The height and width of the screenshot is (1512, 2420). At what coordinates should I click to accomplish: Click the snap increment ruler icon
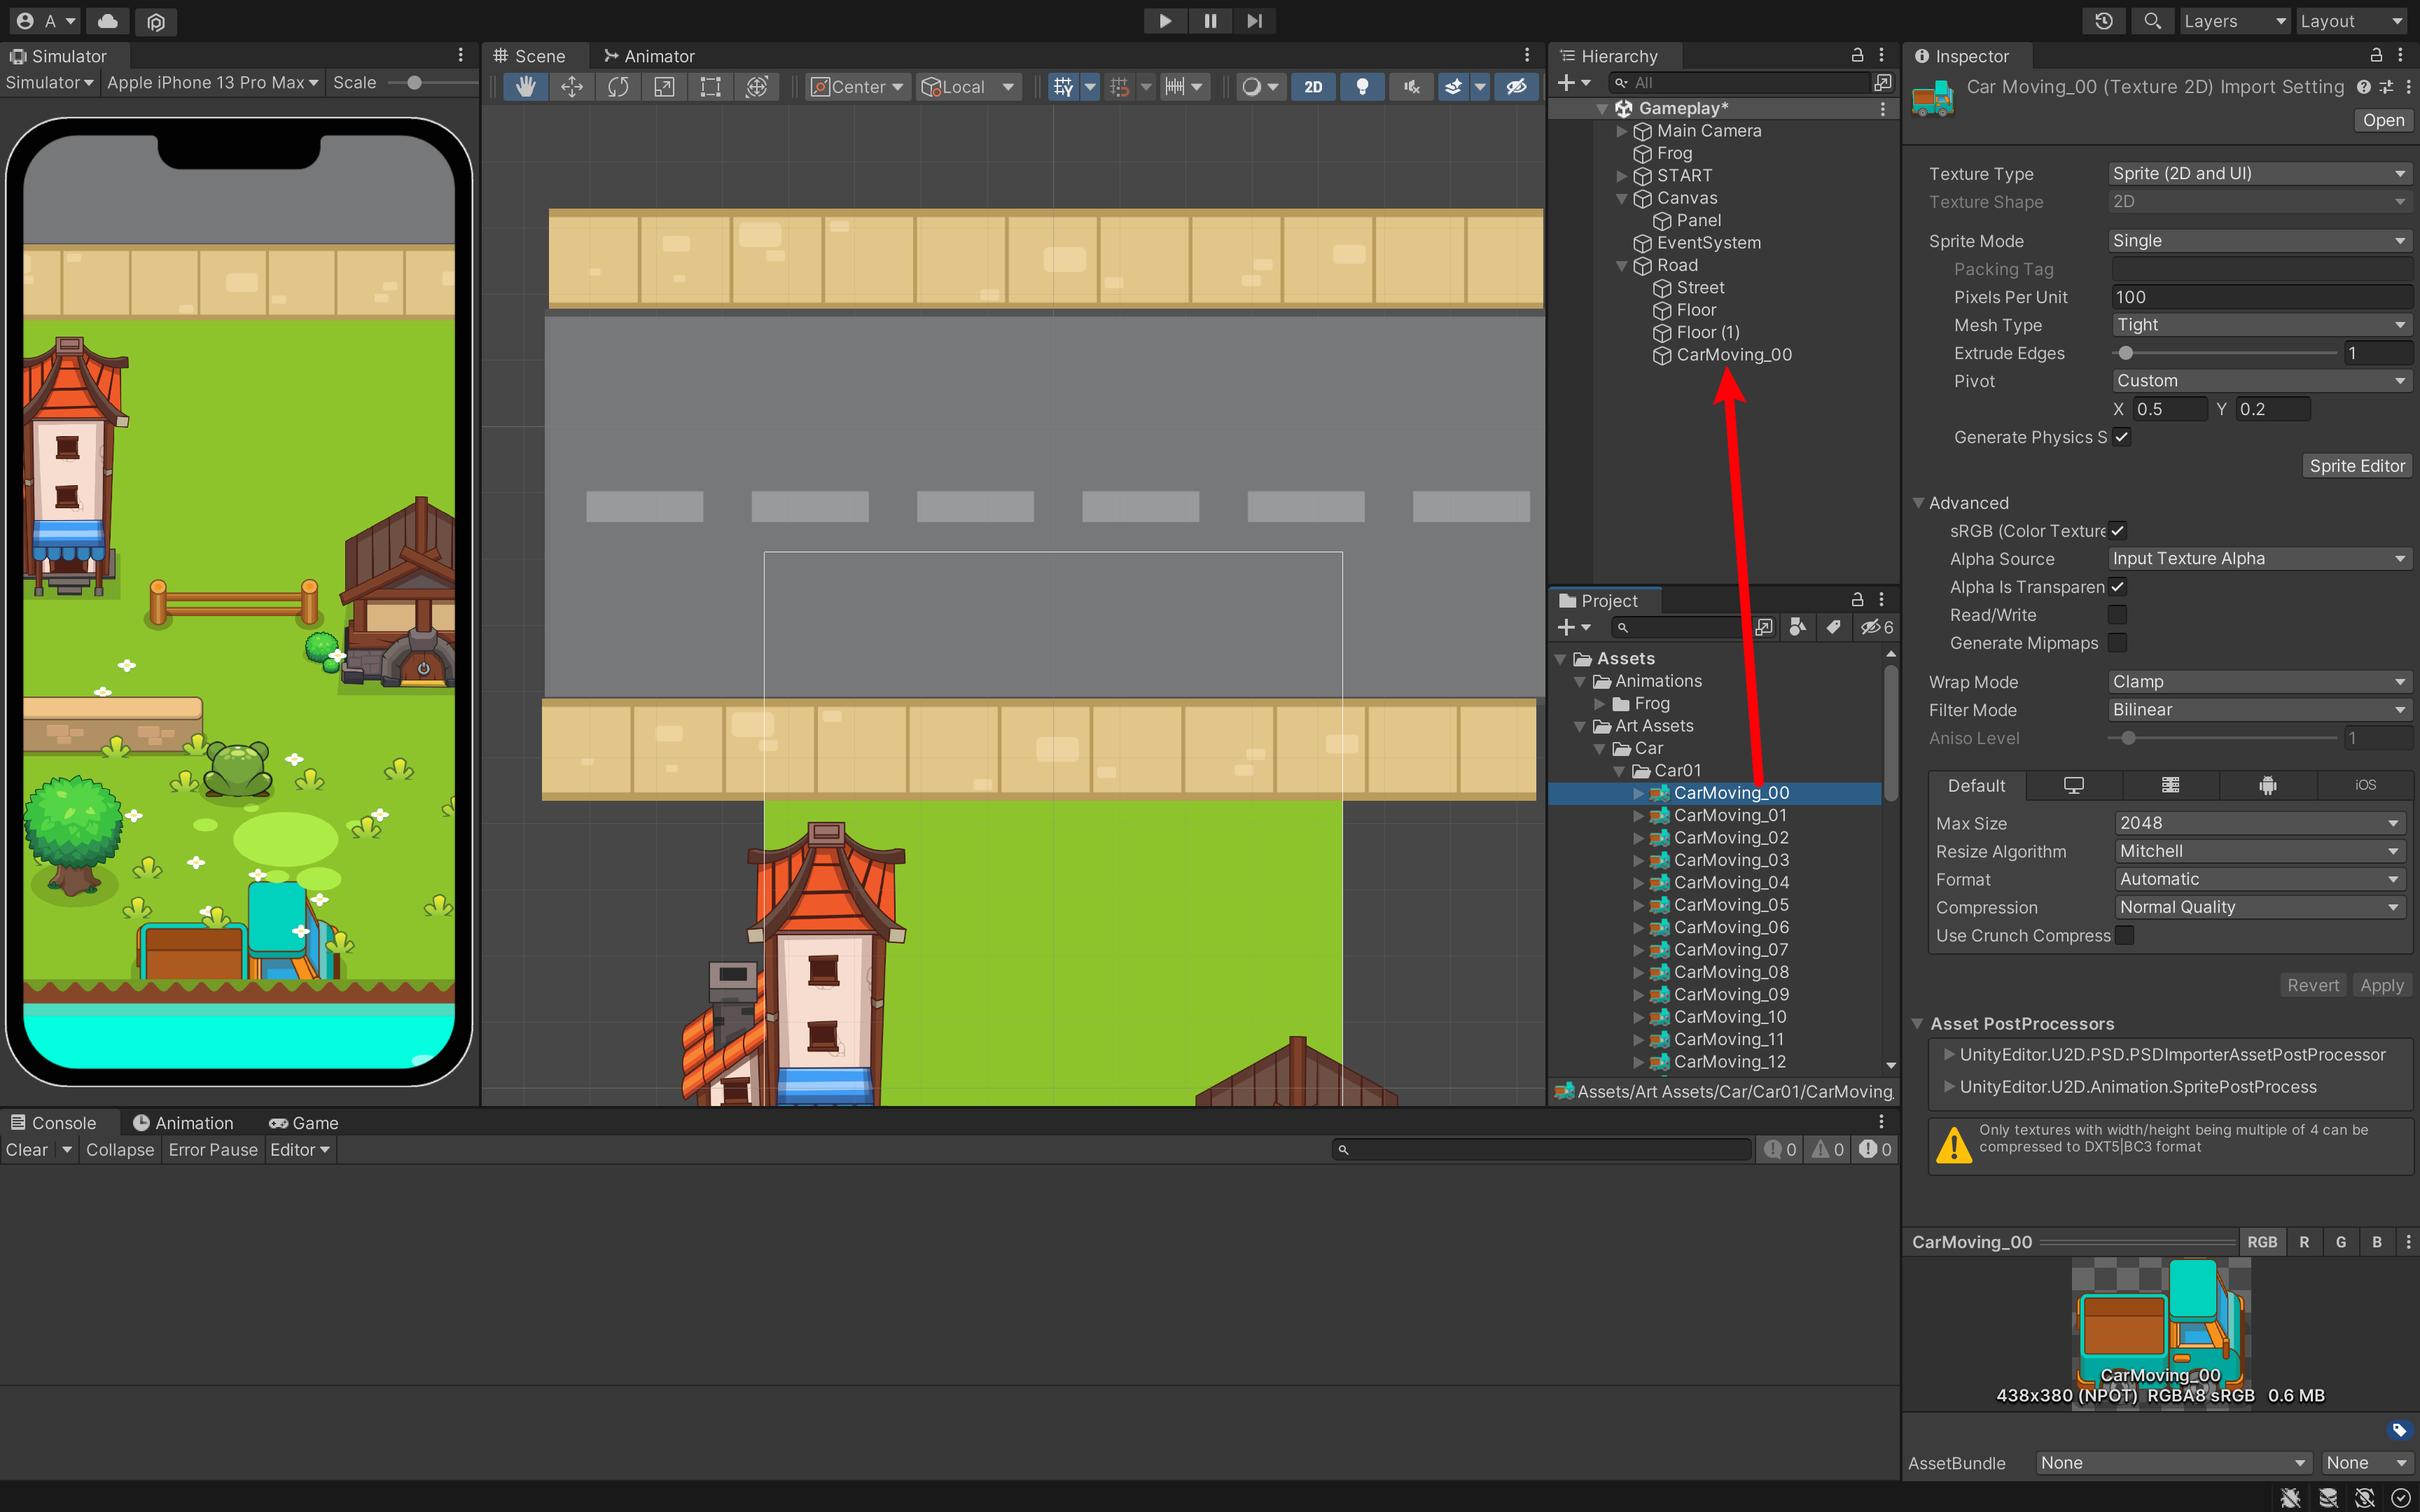click(1175, 87)
